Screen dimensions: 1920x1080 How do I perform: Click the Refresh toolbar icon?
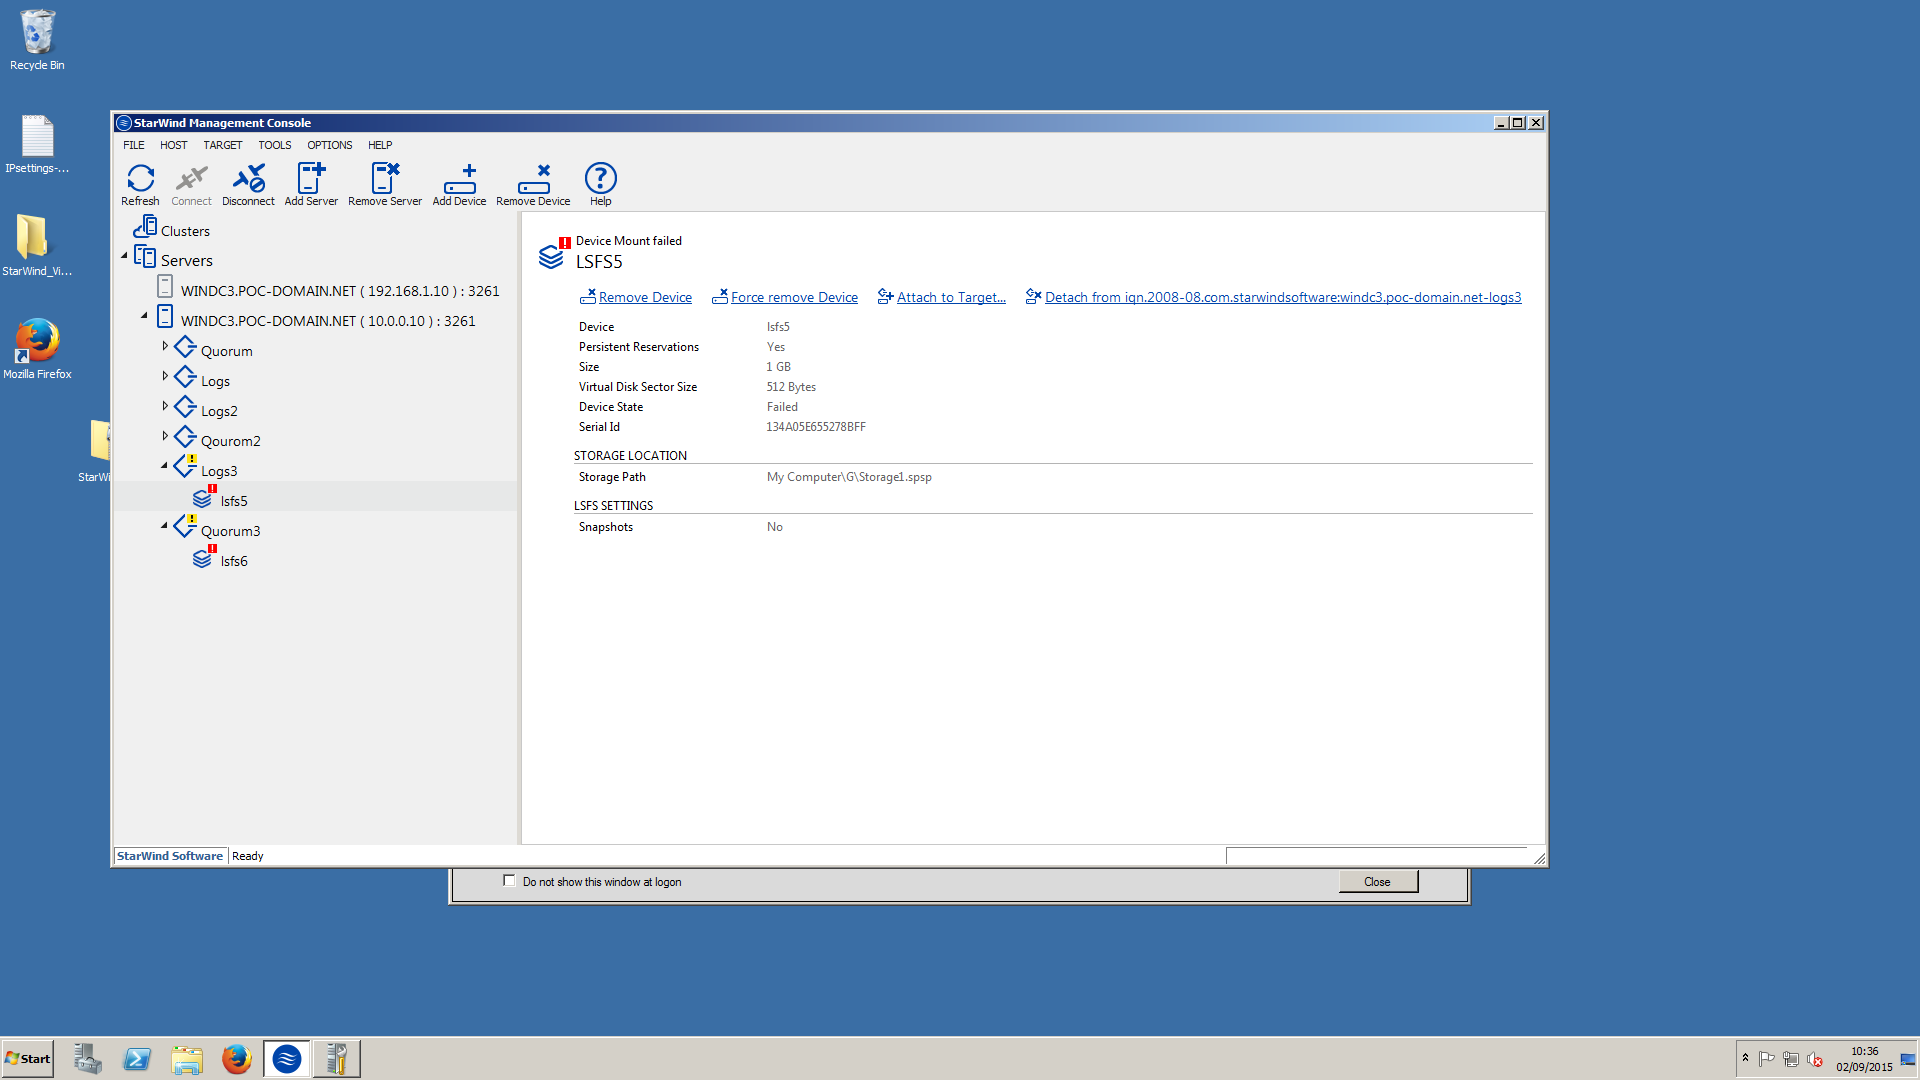[140, 184]
